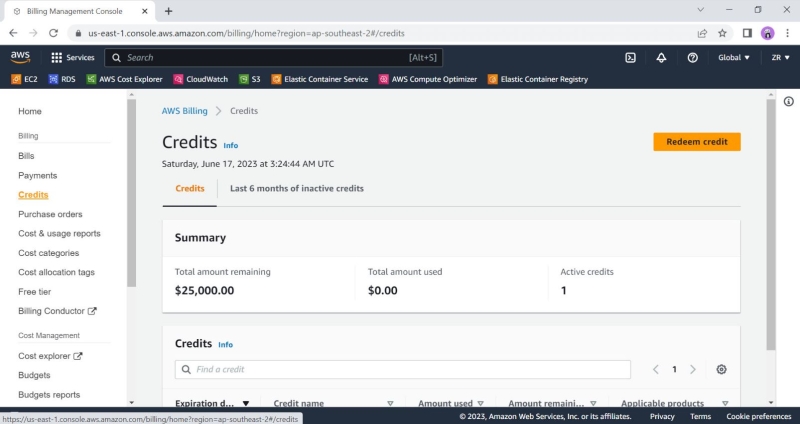Open the info panel icon at right
800x424 pixels.
tap(788, 102)
